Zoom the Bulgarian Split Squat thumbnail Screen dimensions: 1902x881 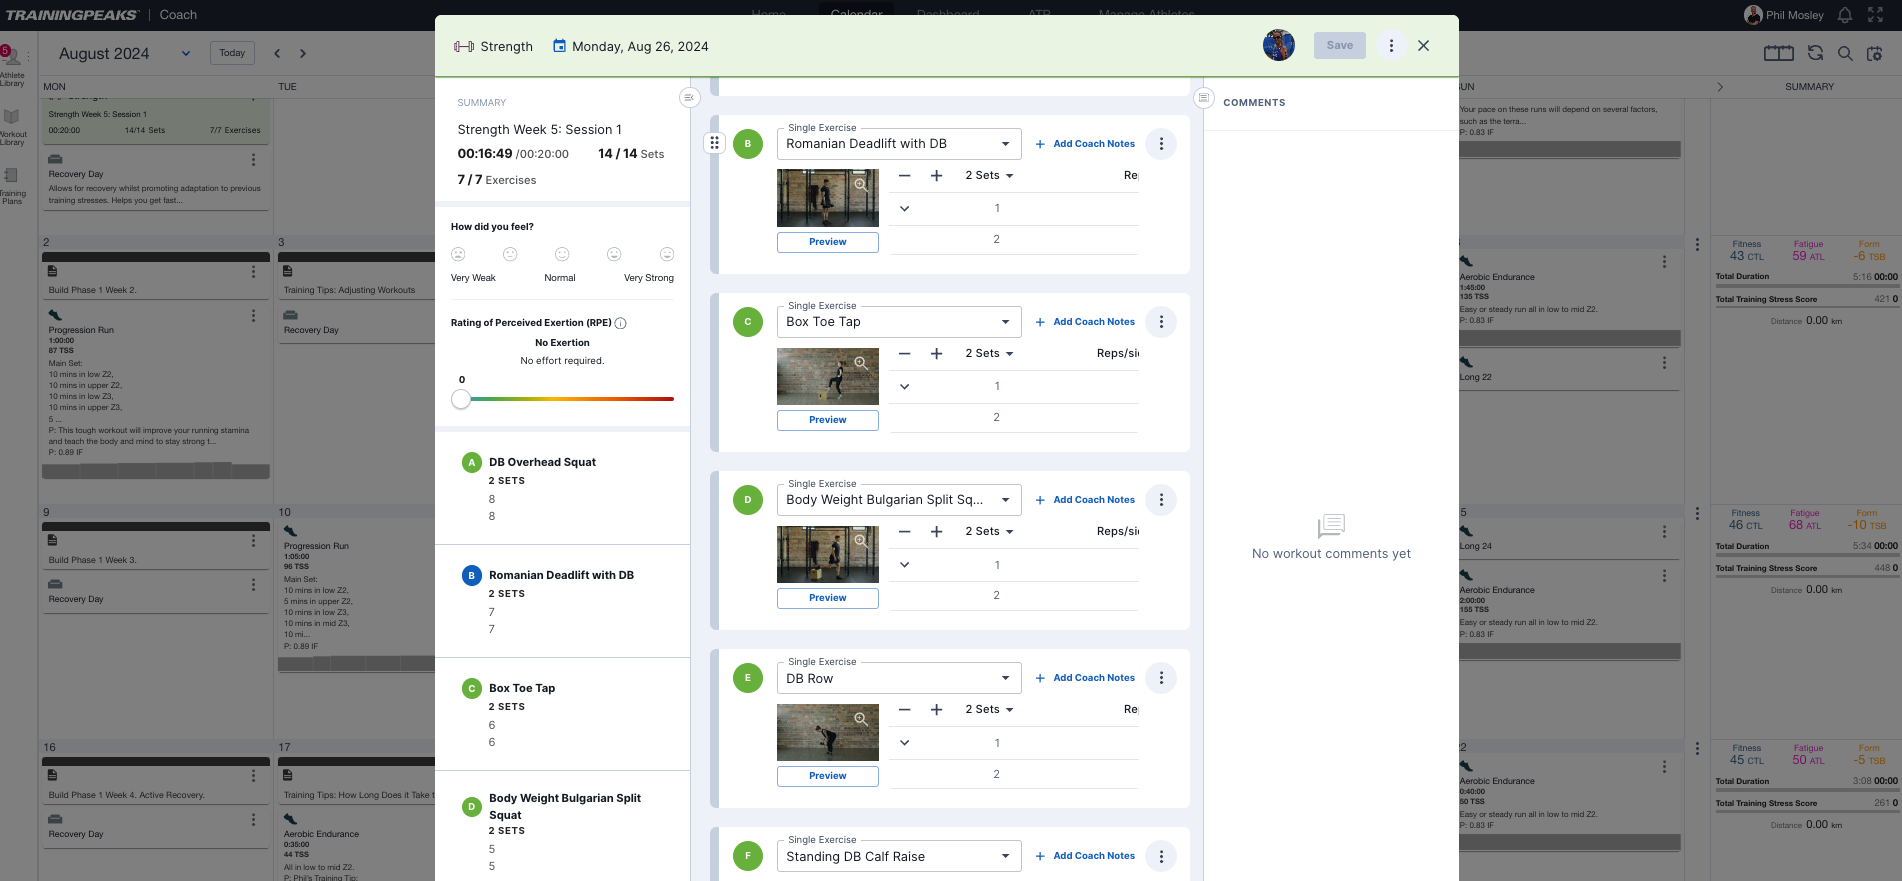(860, 541)
